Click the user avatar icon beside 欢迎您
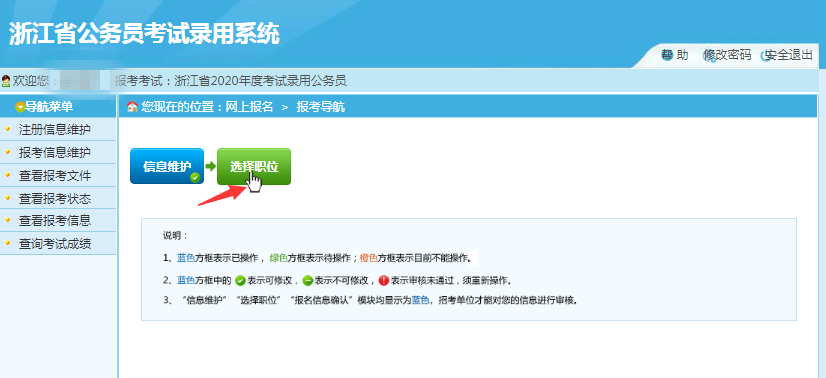This screenshot has height=378, width=826. (x=6, y=81)
